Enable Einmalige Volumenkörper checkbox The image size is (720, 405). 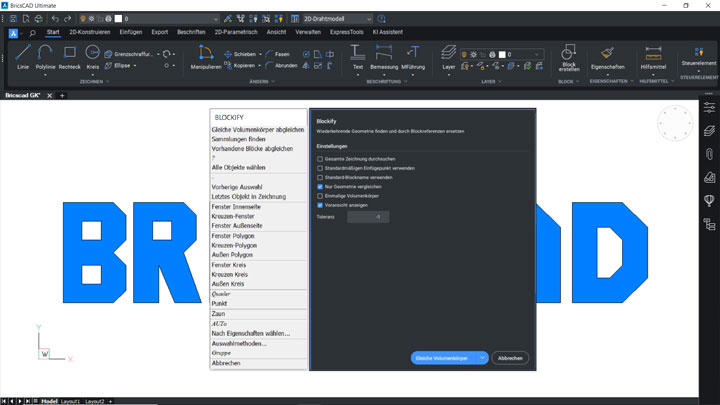coord(320,196)
